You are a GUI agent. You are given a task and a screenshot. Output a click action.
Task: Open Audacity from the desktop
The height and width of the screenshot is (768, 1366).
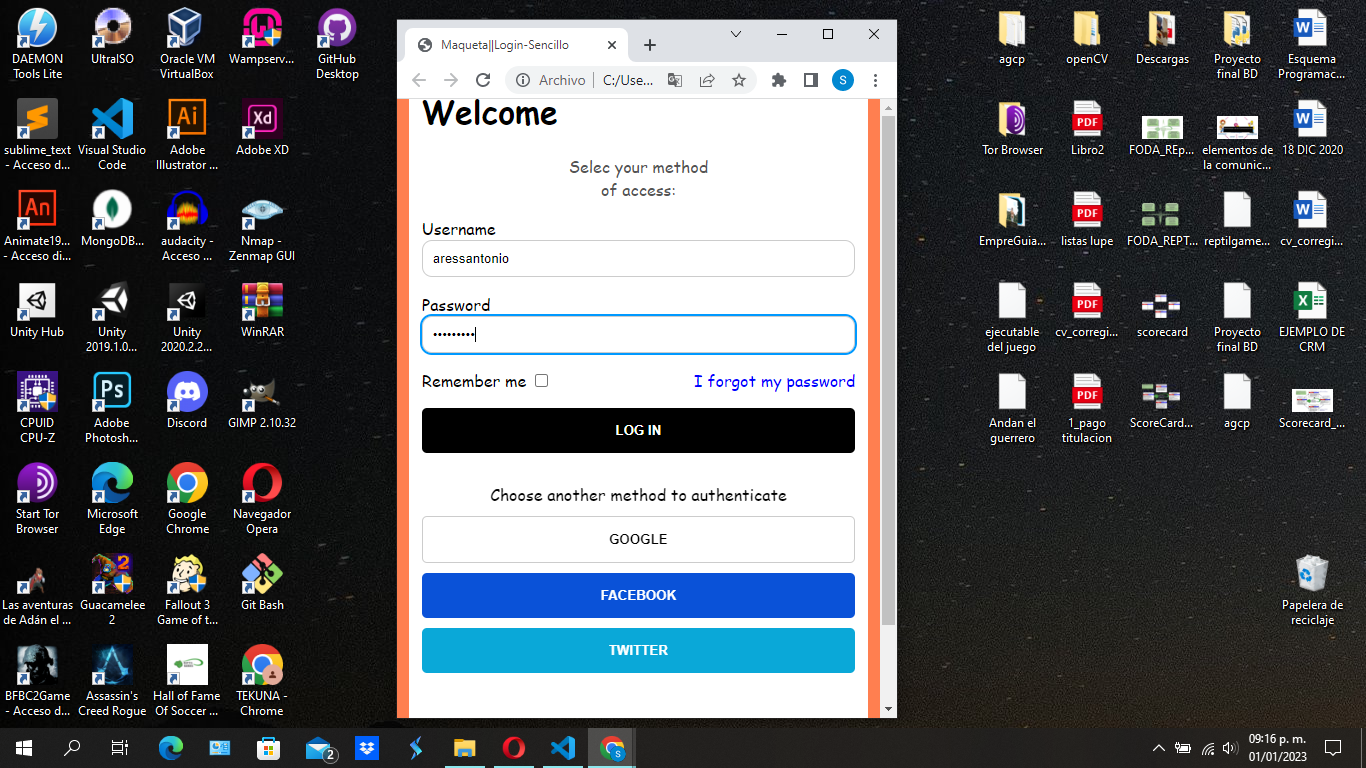pos(186,210)
